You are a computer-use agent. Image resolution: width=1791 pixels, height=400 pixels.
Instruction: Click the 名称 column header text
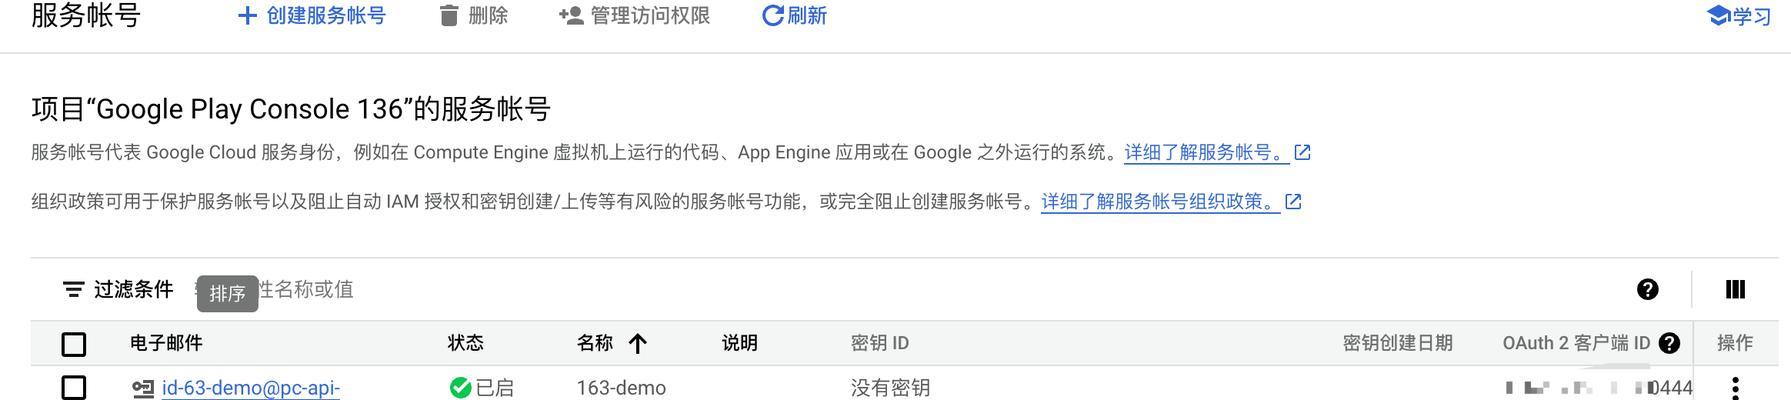[x=595, y=343]
